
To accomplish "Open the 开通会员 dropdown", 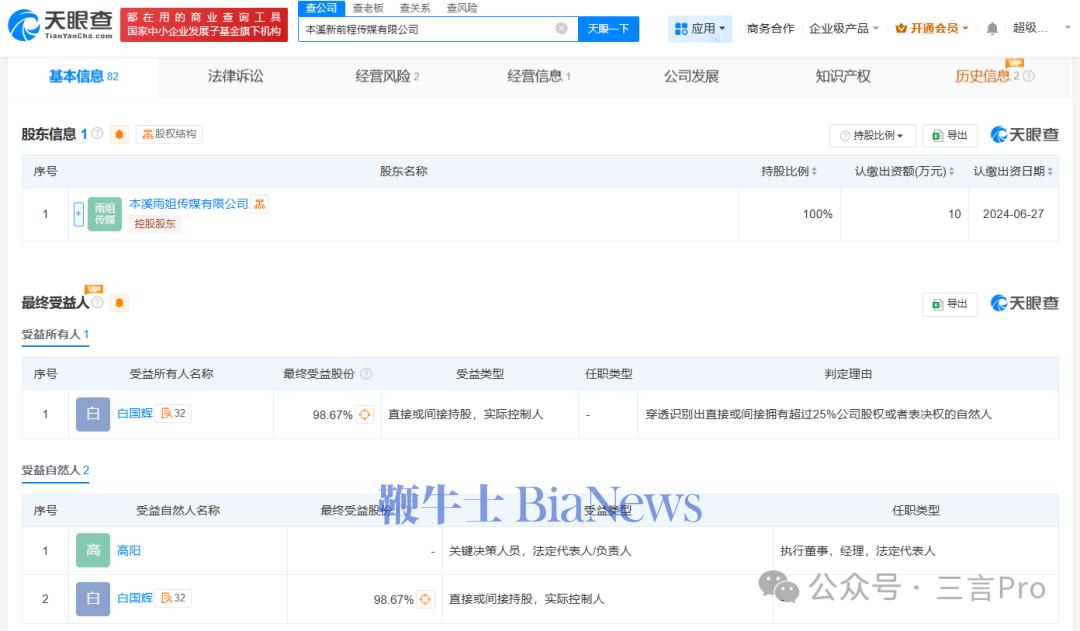I will coord(932,28).
